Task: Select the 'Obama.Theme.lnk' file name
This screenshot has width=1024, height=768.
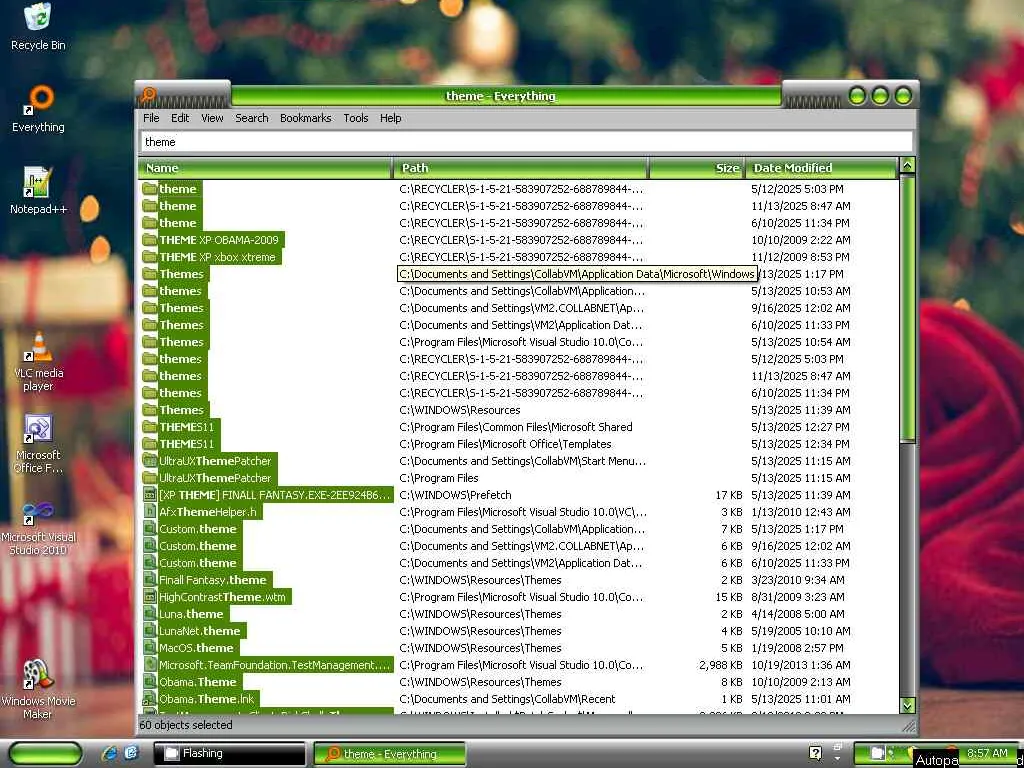Action: (x=207, y=698)
